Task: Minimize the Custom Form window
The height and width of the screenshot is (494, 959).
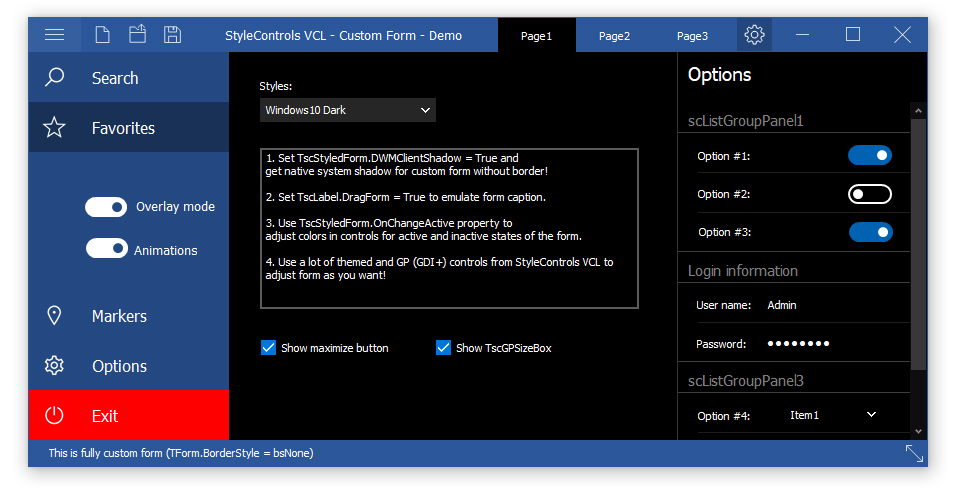Action: (x=802, y=35)
